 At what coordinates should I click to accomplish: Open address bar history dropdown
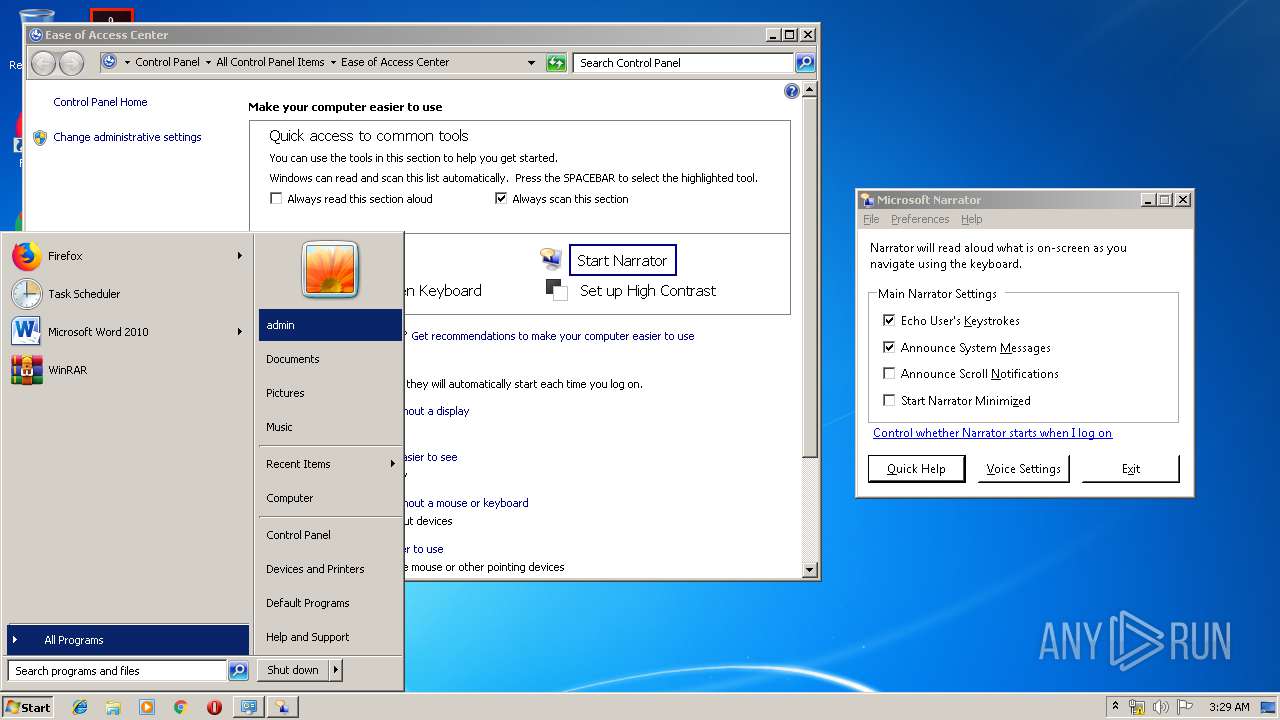(x=531, y=63)
